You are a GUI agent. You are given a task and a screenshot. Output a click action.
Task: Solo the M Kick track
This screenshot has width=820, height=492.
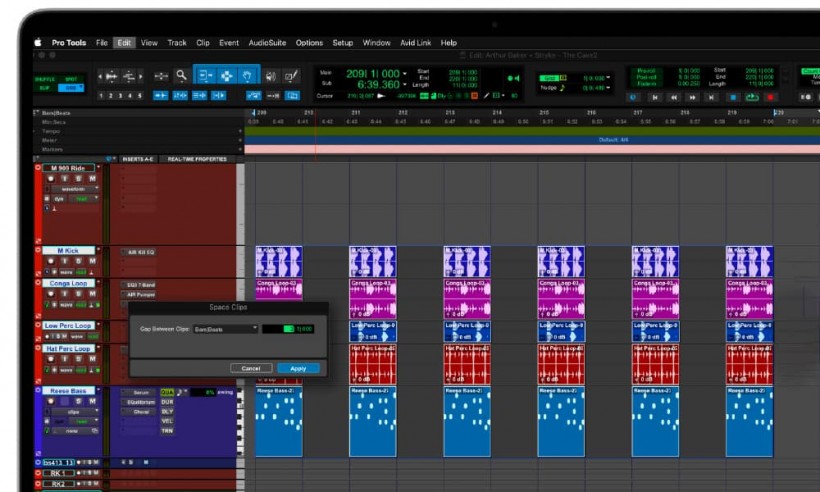78,261
